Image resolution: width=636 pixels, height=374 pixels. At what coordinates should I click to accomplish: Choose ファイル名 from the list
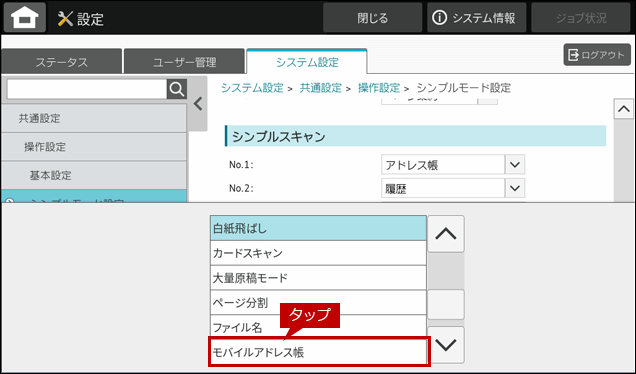click(x=318, y=326)
